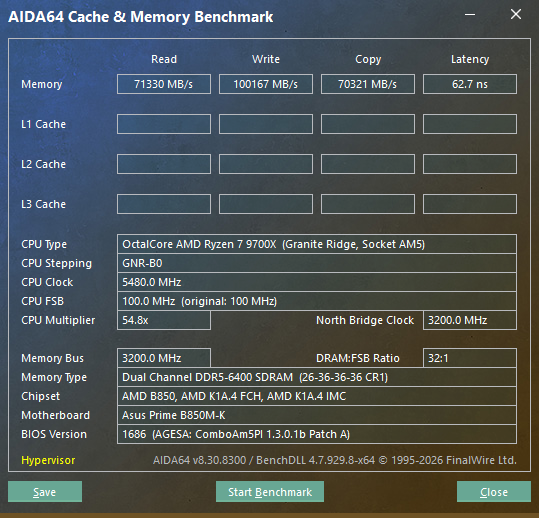This screenshot has width=539, height=518.
Task: Click the CPU Clock value field
Action: (x=317, y=282)
